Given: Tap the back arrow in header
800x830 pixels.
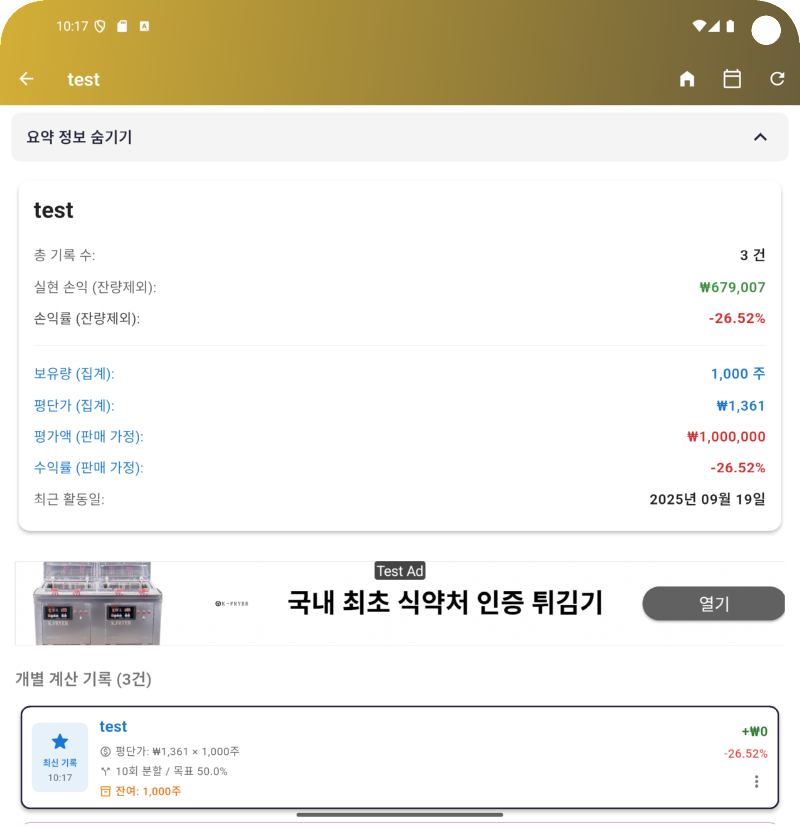Looking at the screenshot, I should (x=27, y=79).
